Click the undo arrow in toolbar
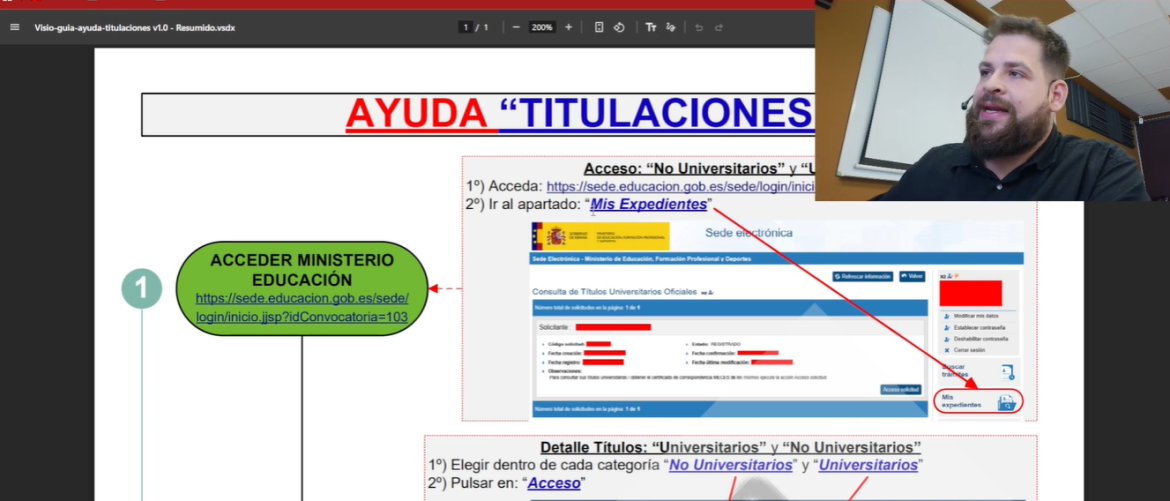 tap(699, 28)
